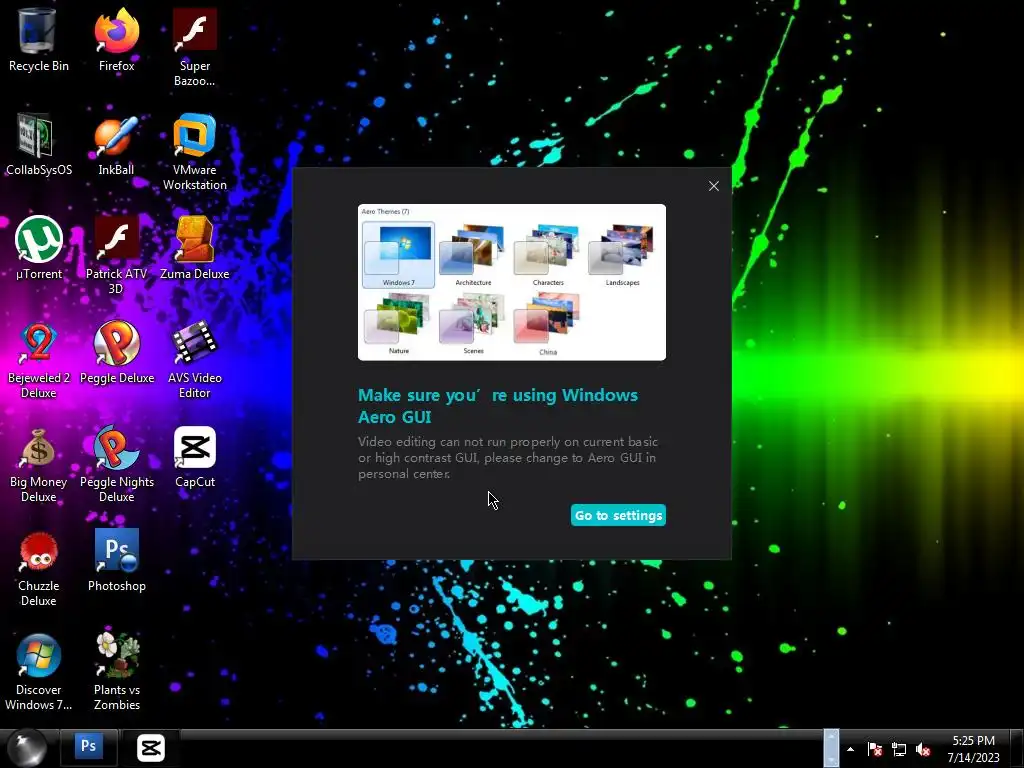This screenshot has width=1024, height=768.
Task: Close the Aero GUI warning dialog
Action: pyautogui.click(x=714, y=186)
